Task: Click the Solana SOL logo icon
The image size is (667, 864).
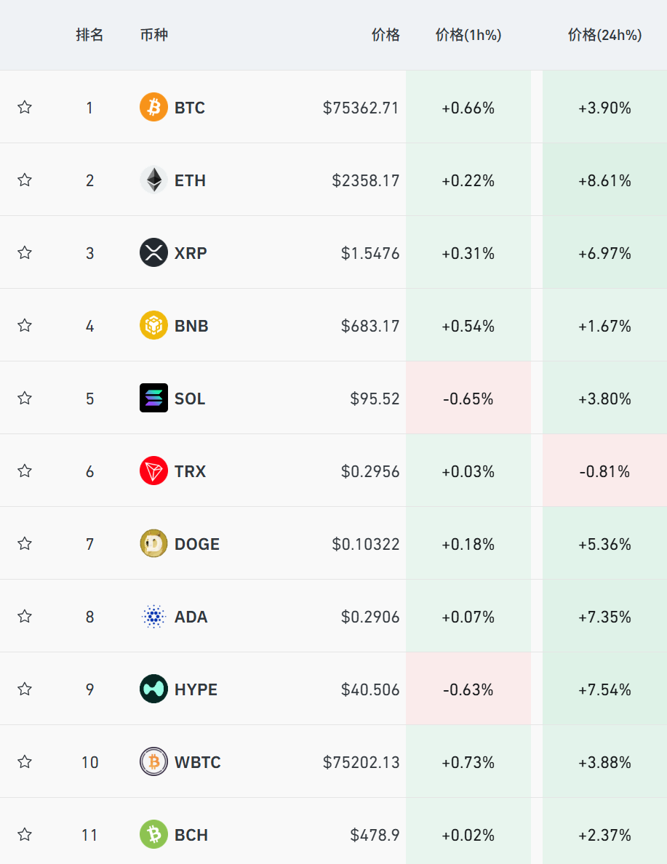Action: (154, 398)
